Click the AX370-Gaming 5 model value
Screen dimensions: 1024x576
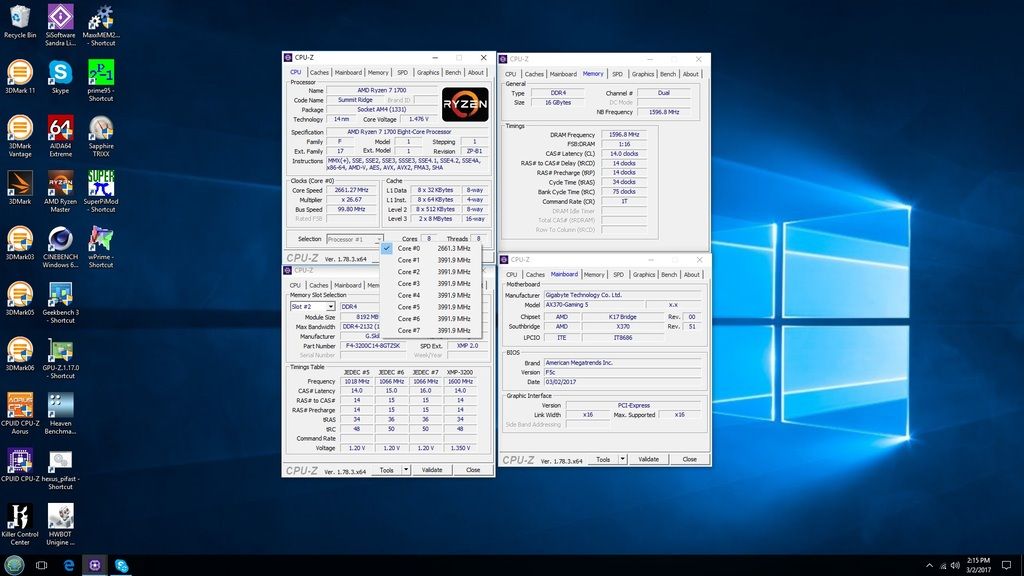click(594, 305)
